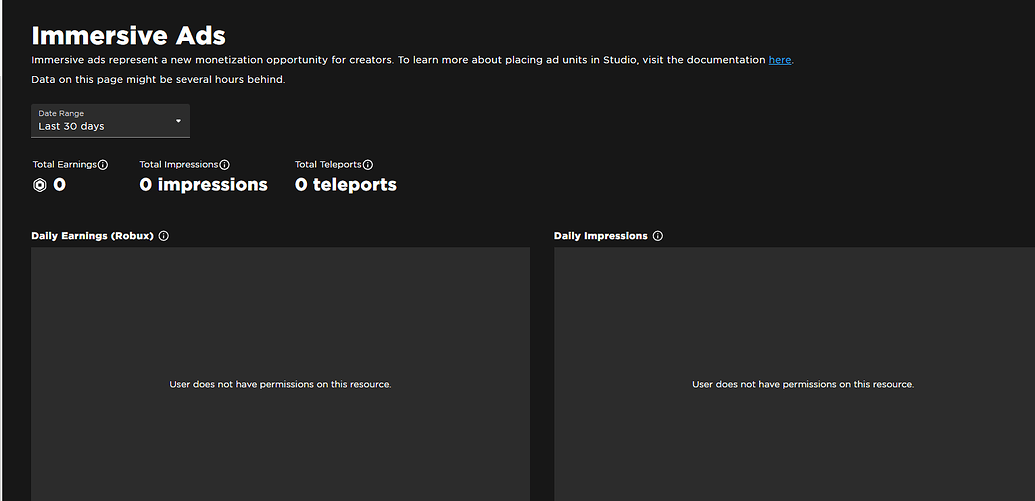Click the permissions error in Daily Impressions chart
This screenshot has width=1035, height=501.
coord(803,384)
